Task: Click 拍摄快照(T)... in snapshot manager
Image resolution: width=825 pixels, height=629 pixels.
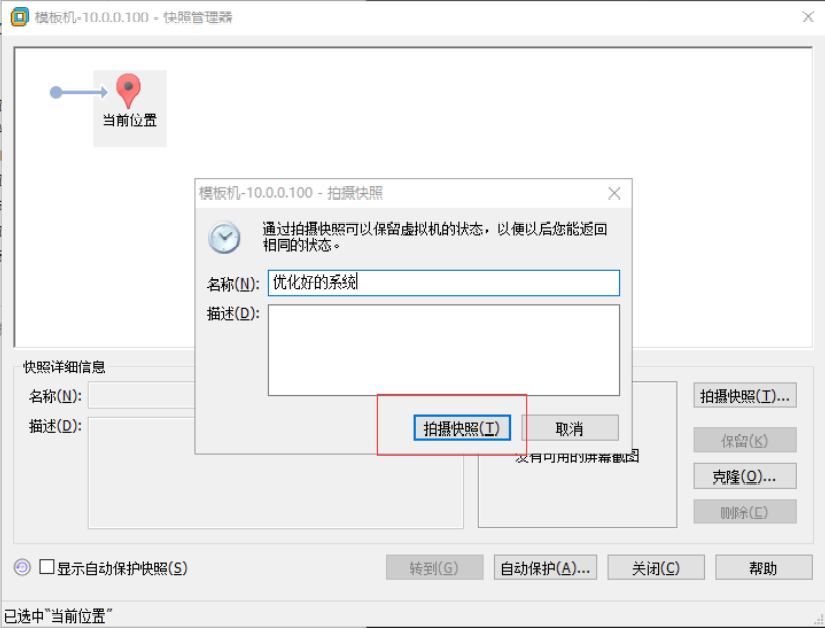Action: point(744,396)
